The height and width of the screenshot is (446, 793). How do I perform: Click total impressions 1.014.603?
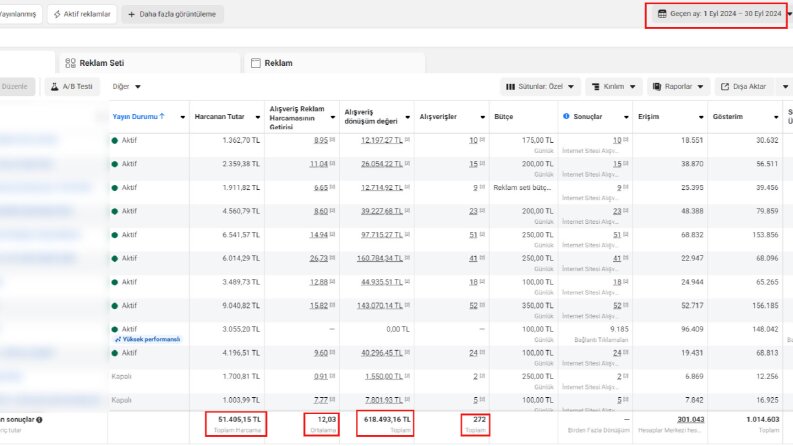tap(763, 419)
